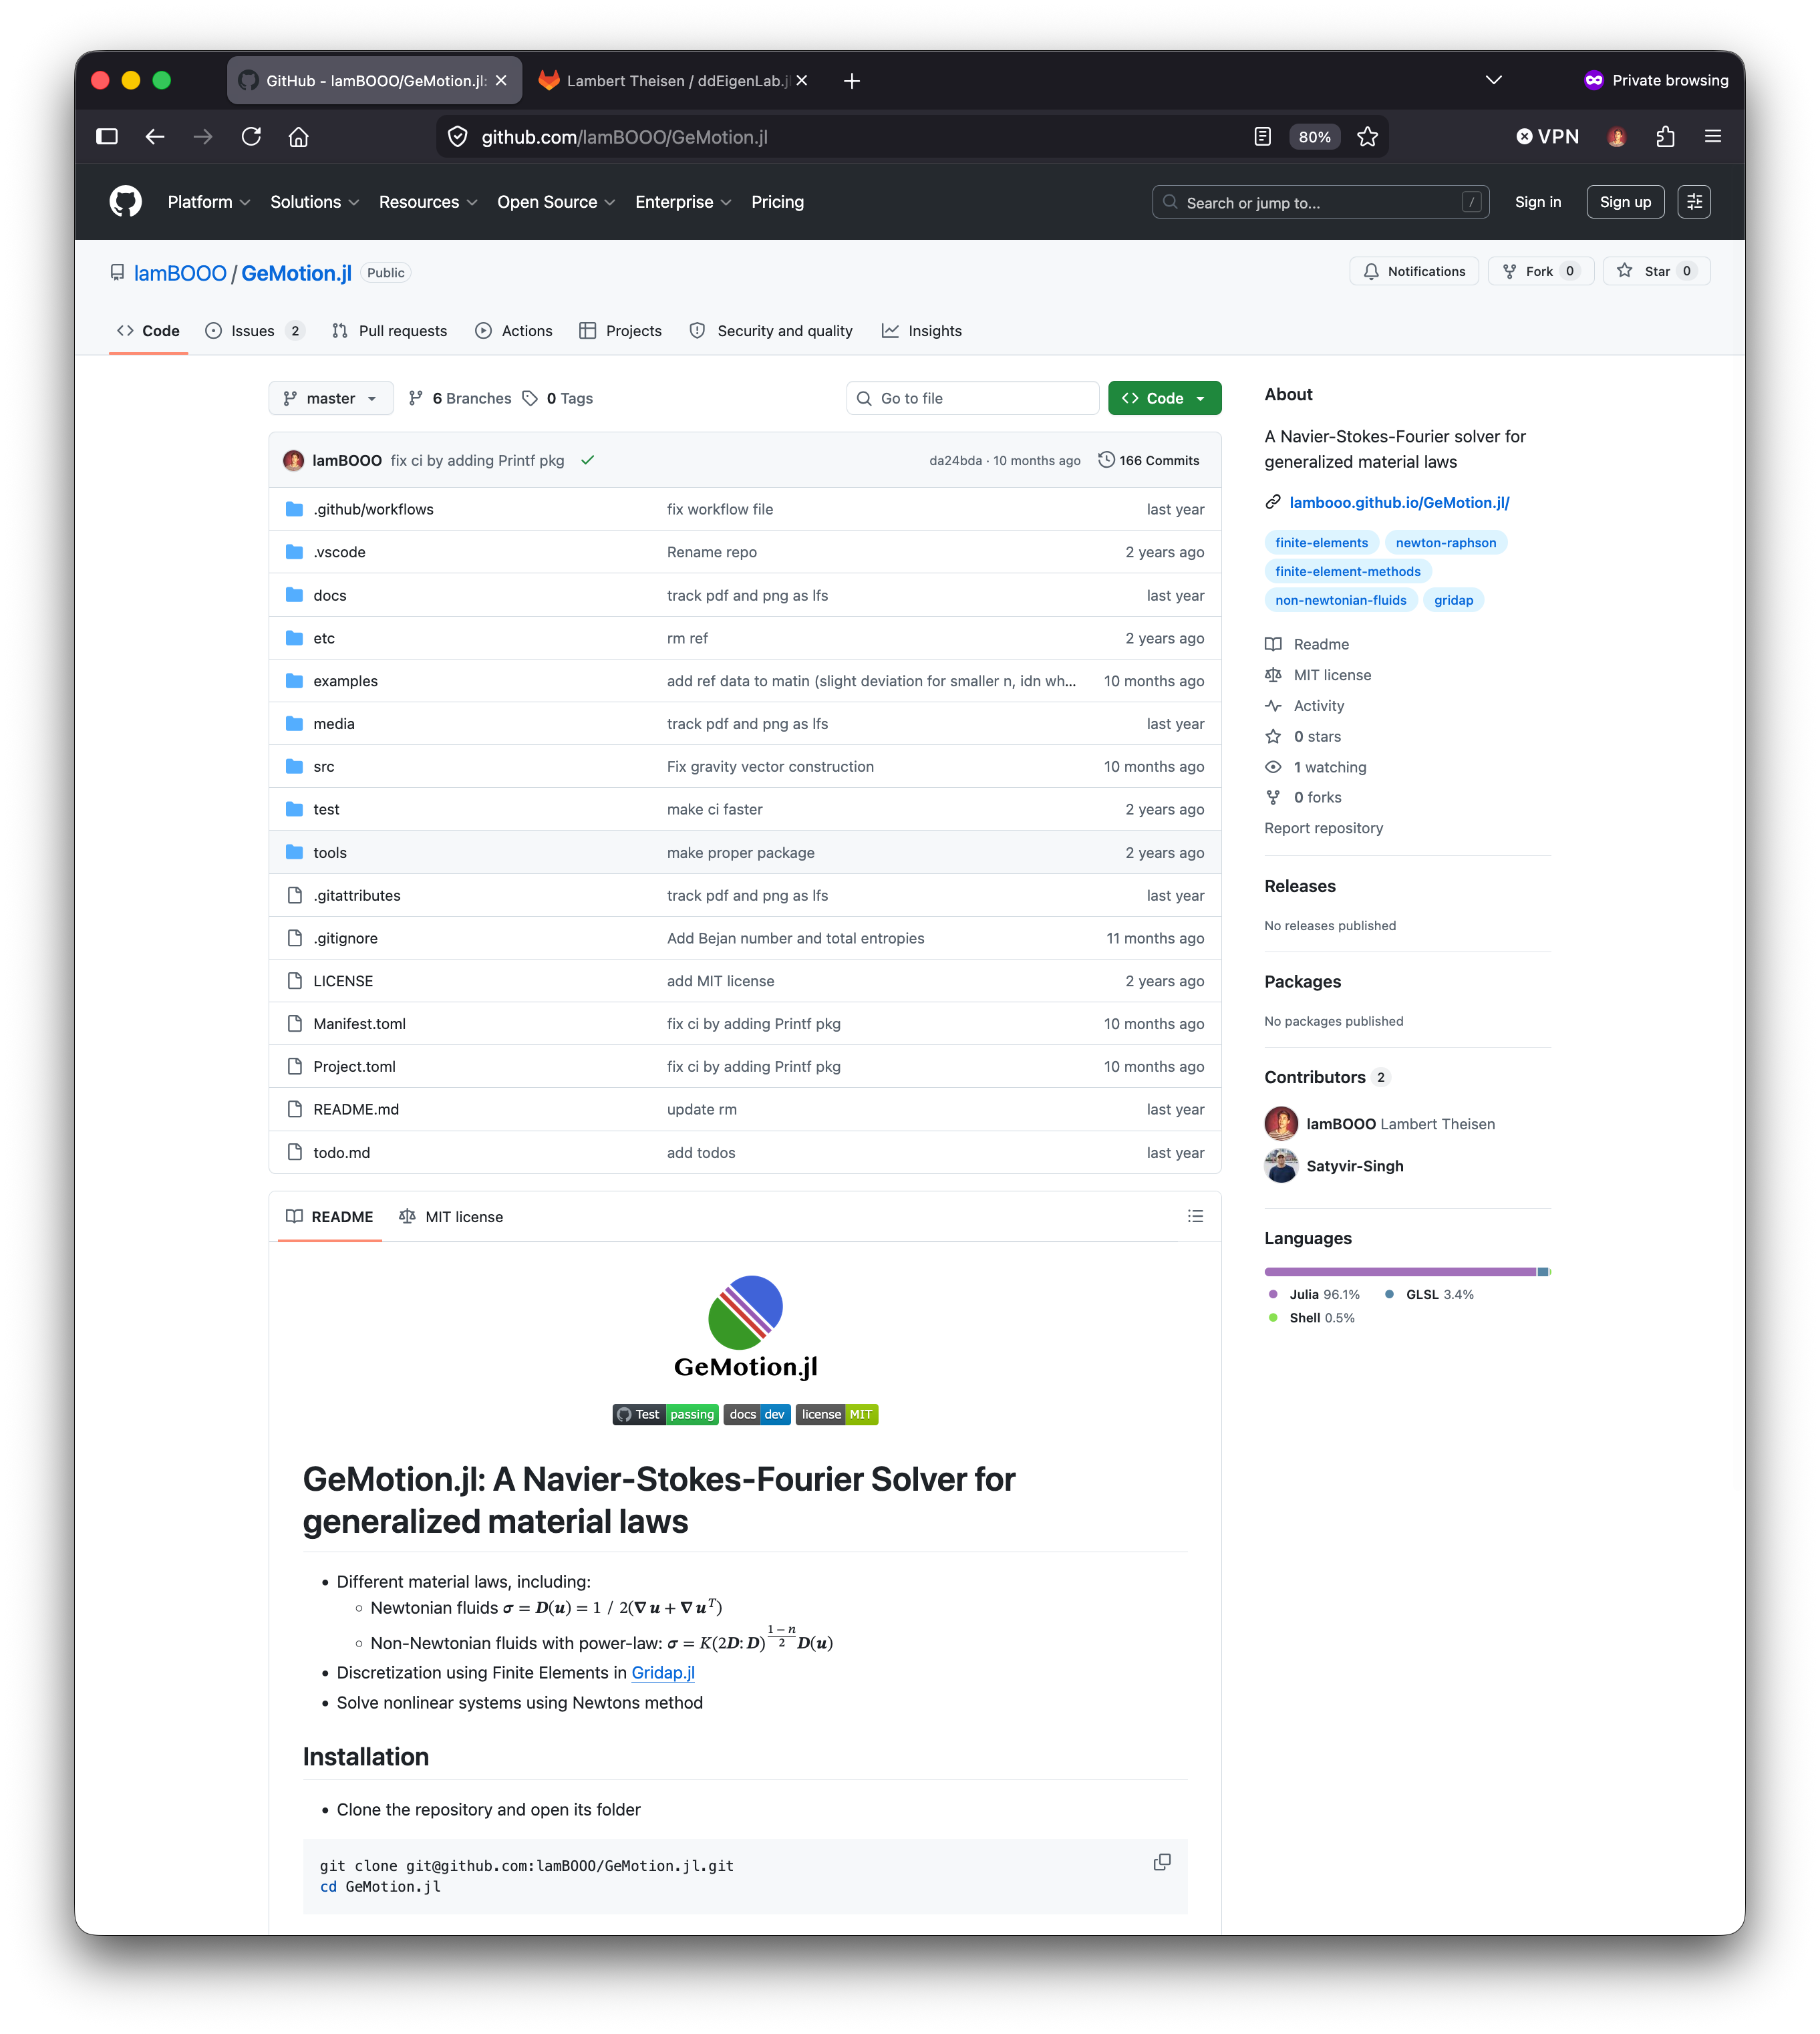This screenshot has height=2034, width=1820.
Task: Open the green Code dropdown
Action: pos(1164,398)
